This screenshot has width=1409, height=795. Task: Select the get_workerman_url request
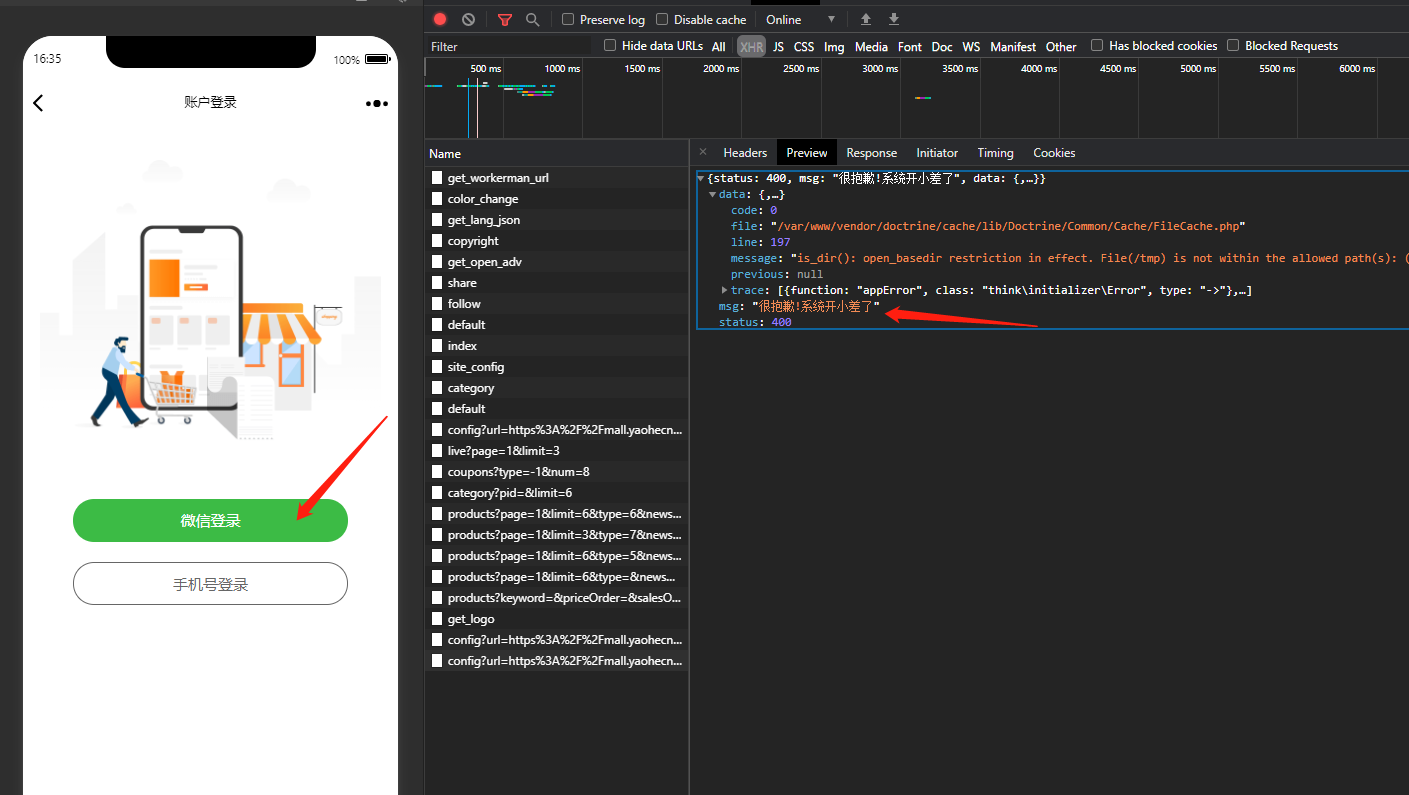556,177
